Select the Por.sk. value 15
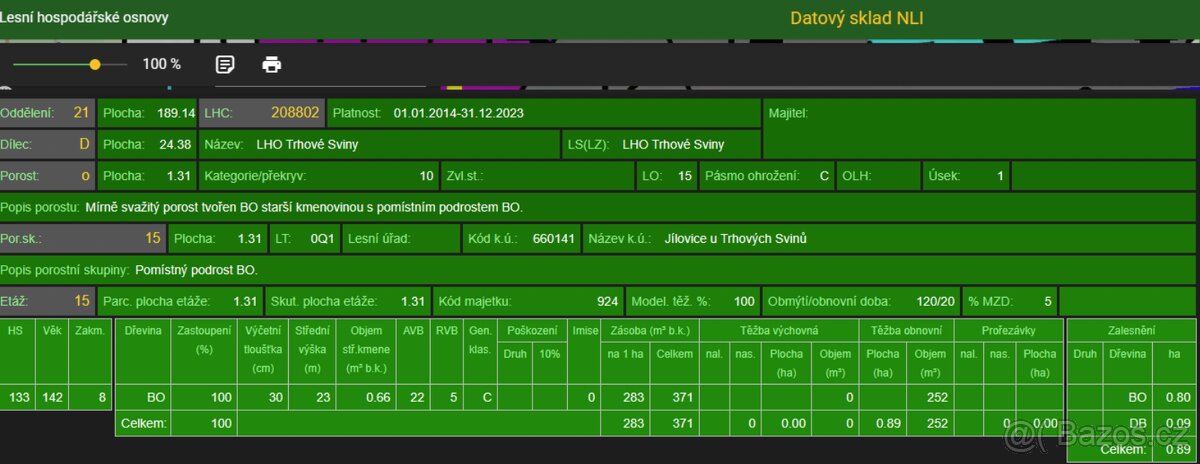 (x=153, y=239)
